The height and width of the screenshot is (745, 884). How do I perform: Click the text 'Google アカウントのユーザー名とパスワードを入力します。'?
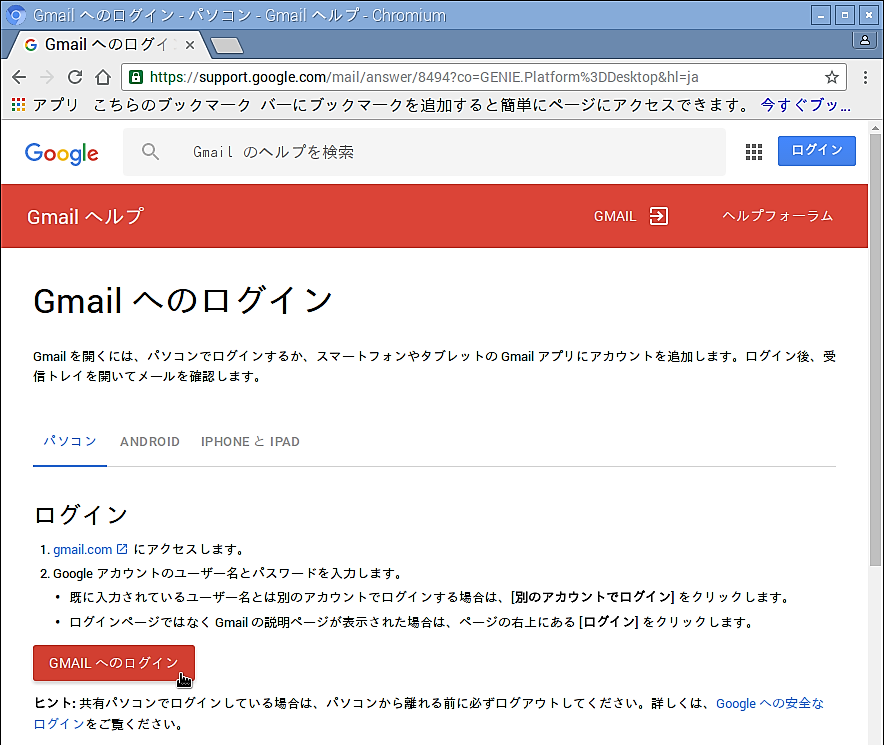(x=229, y=574)
